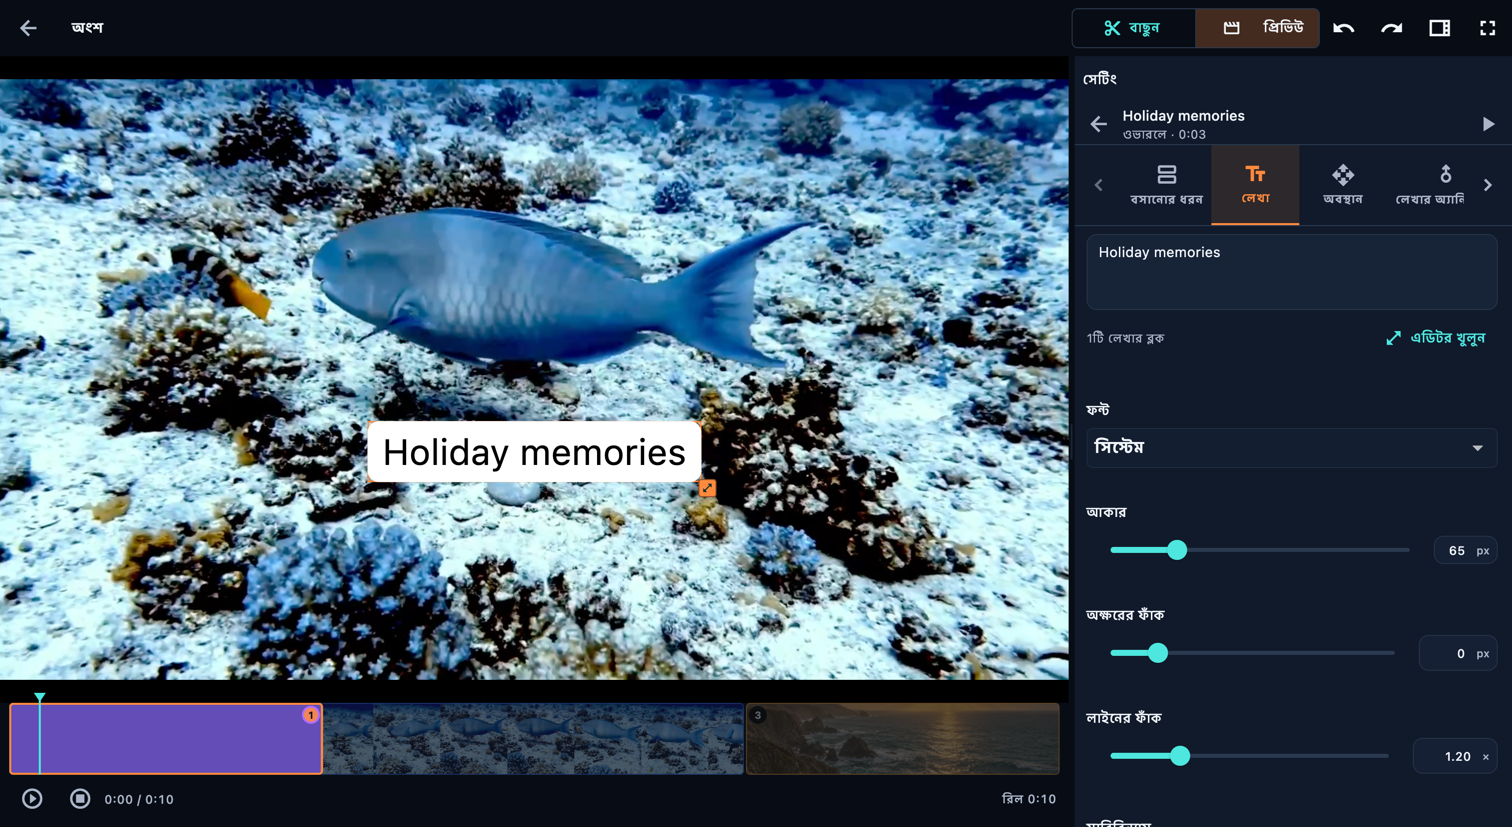Select the Holiday memories overlay on the video
The width and height of the screenshot is (1512, 827).
click(534, 452)
